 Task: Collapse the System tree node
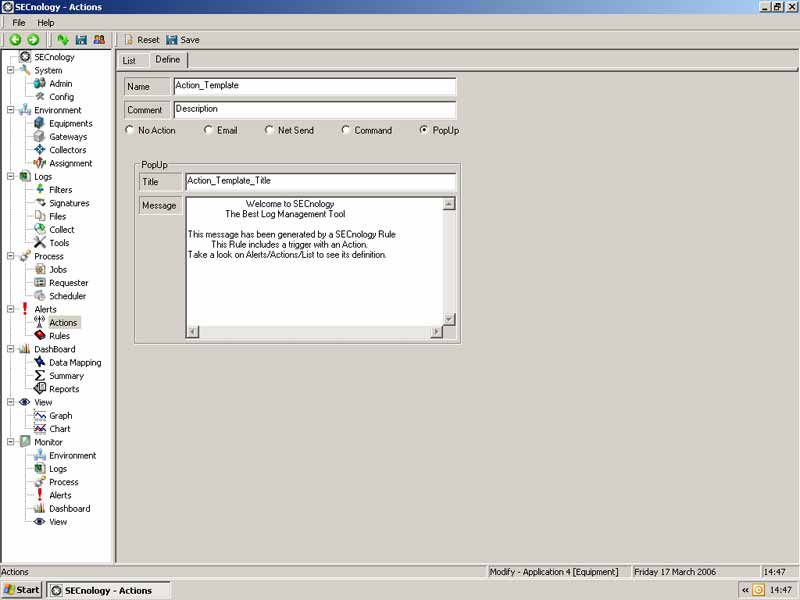(x=10, y=70)
